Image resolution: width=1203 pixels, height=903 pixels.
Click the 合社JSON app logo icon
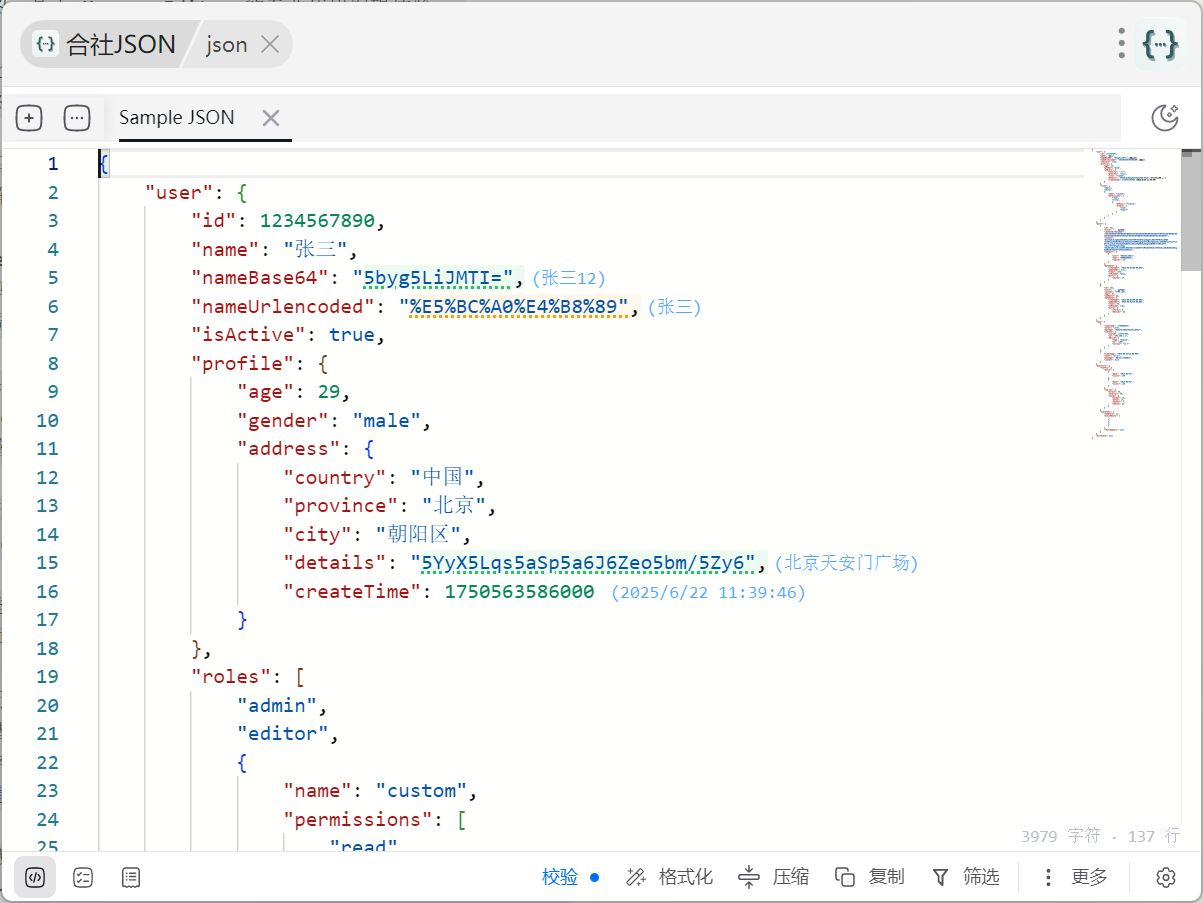click(x=45, y=44)
